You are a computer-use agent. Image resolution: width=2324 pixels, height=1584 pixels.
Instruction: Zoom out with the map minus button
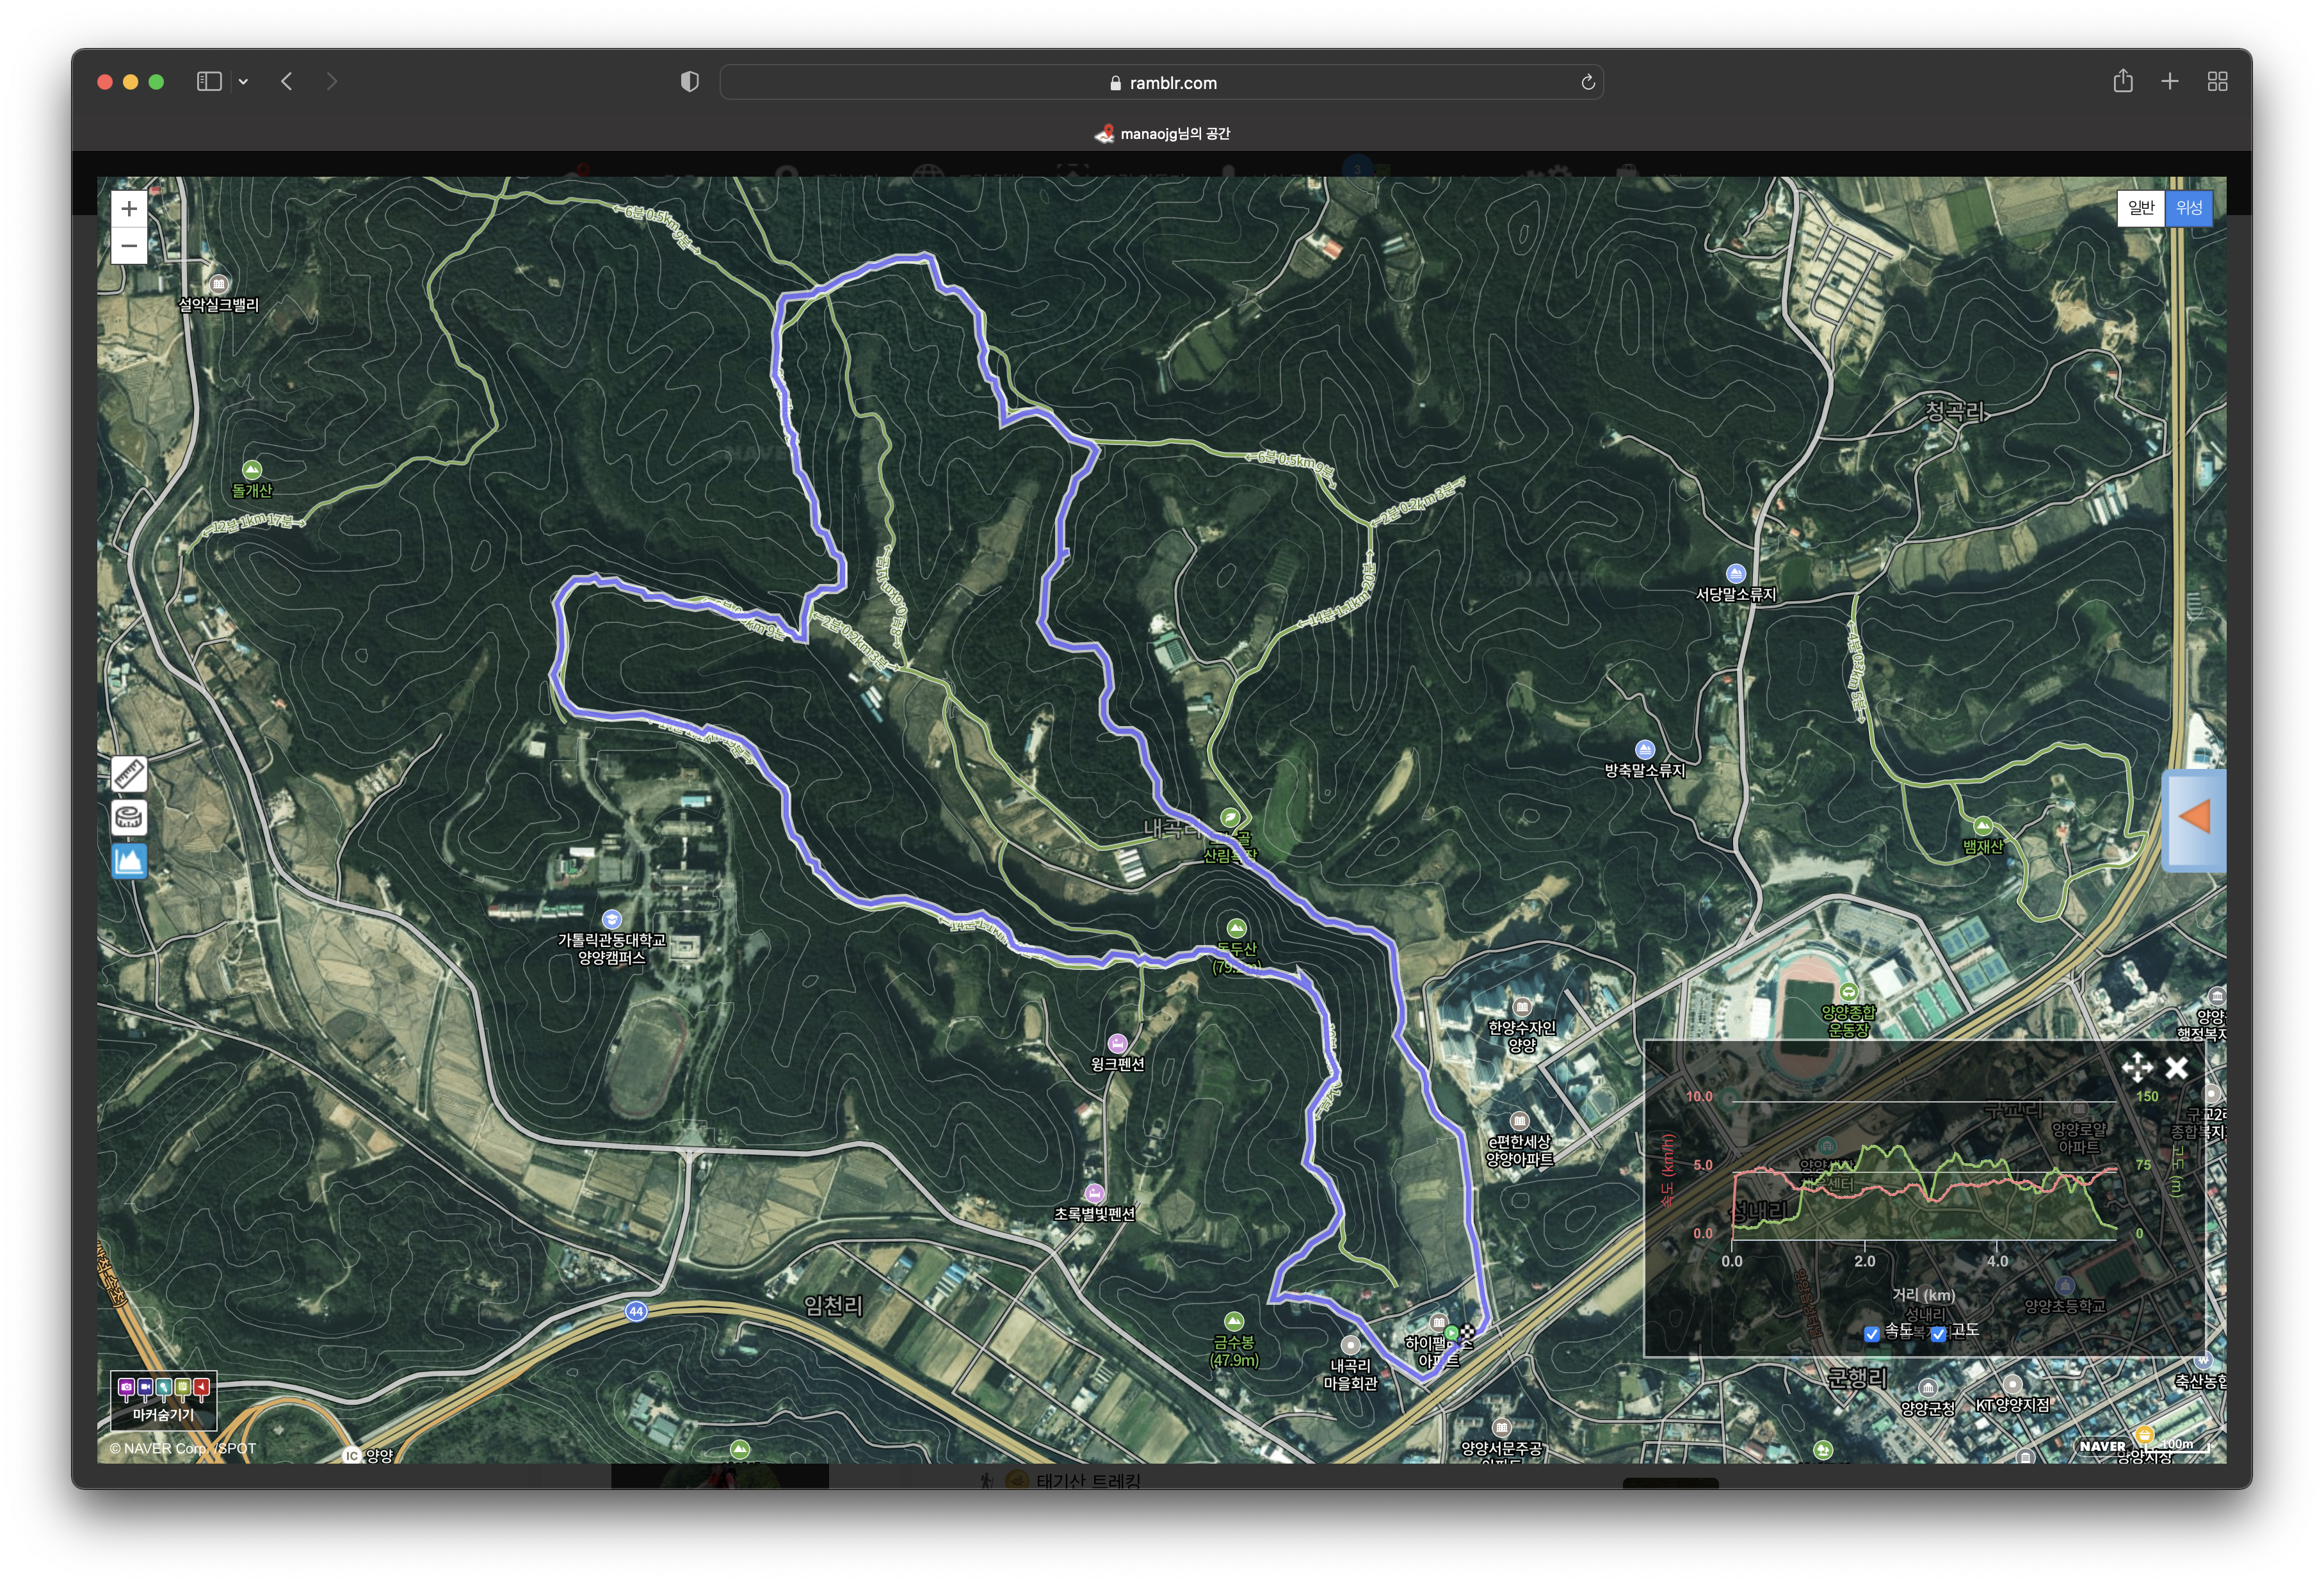[129, 246]
